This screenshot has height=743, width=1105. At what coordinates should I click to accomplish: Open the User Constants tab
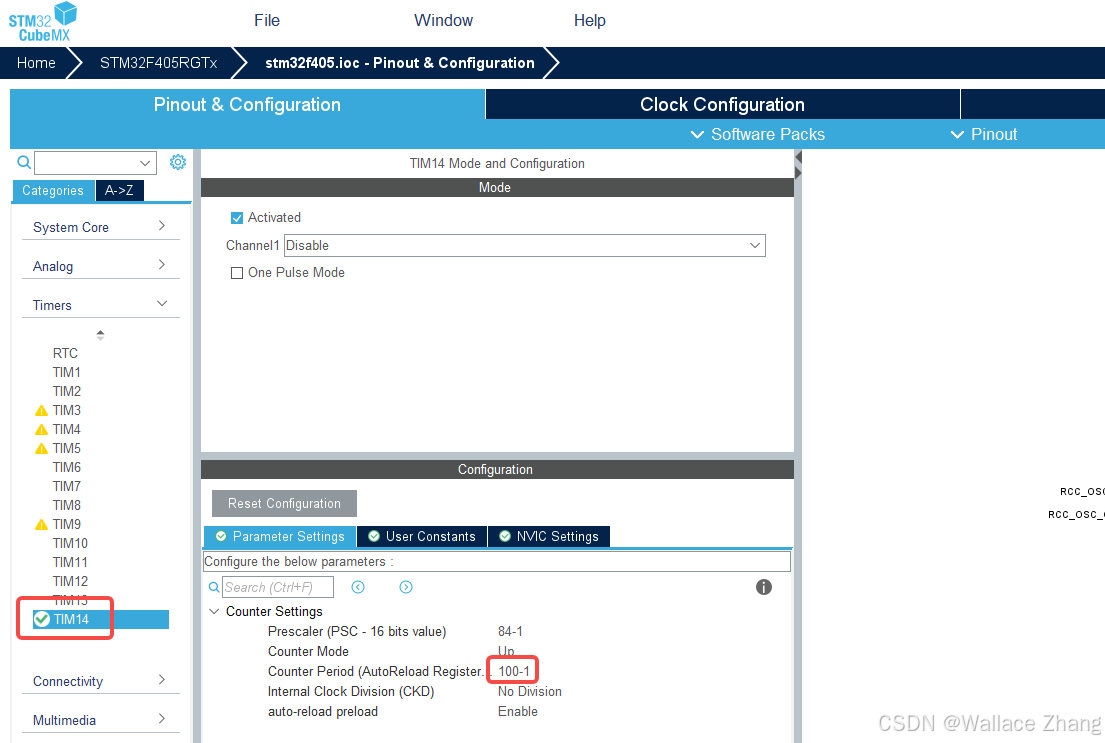(422, 536)
